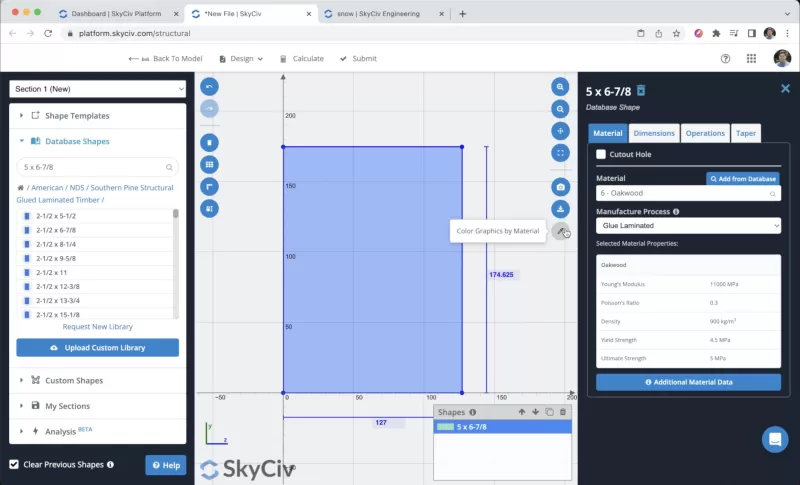Open the chat support bubble
The image size is (800, 485).
click(x=775, y=439)
